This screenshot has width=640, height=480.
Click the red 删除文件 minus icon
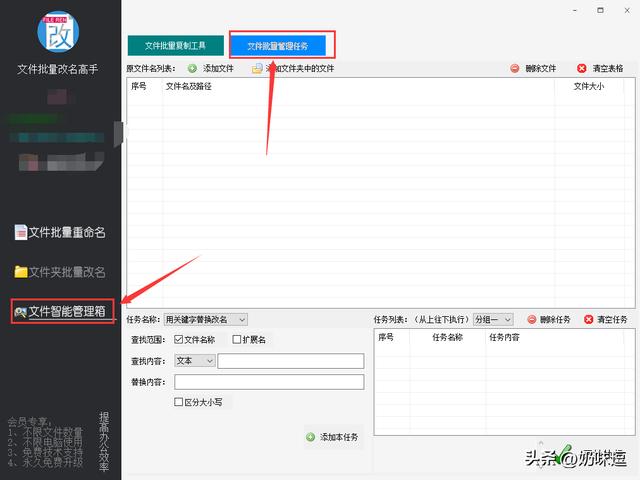tap(515, 69)
